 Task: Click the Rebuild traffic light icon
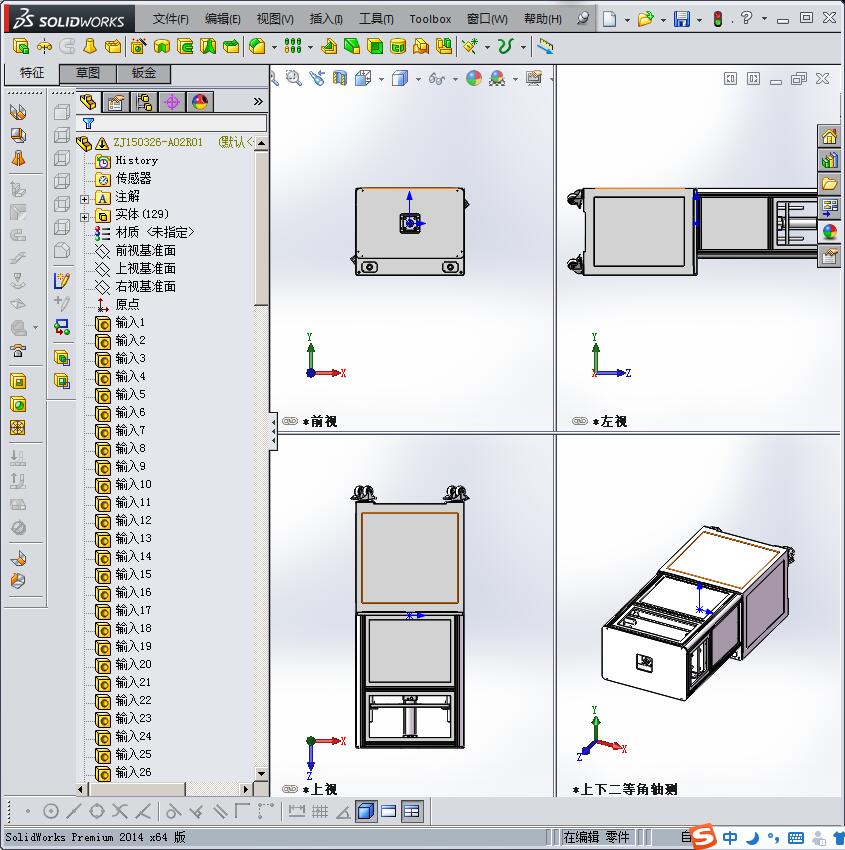[718, 19]
